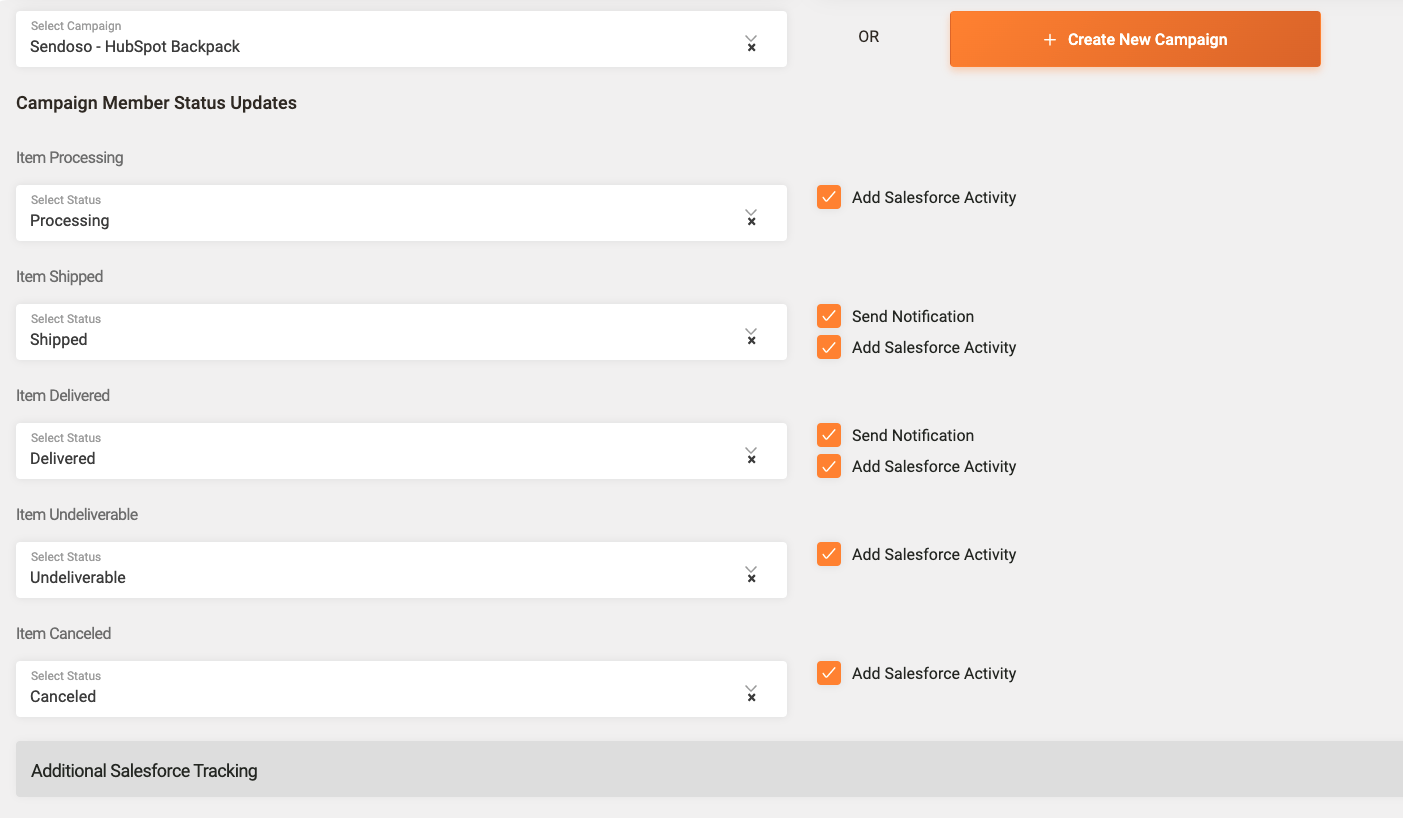This screenshot has height=818, width=1403.
Task: Clear the Canceled status with its x icon
Action: 751,697
